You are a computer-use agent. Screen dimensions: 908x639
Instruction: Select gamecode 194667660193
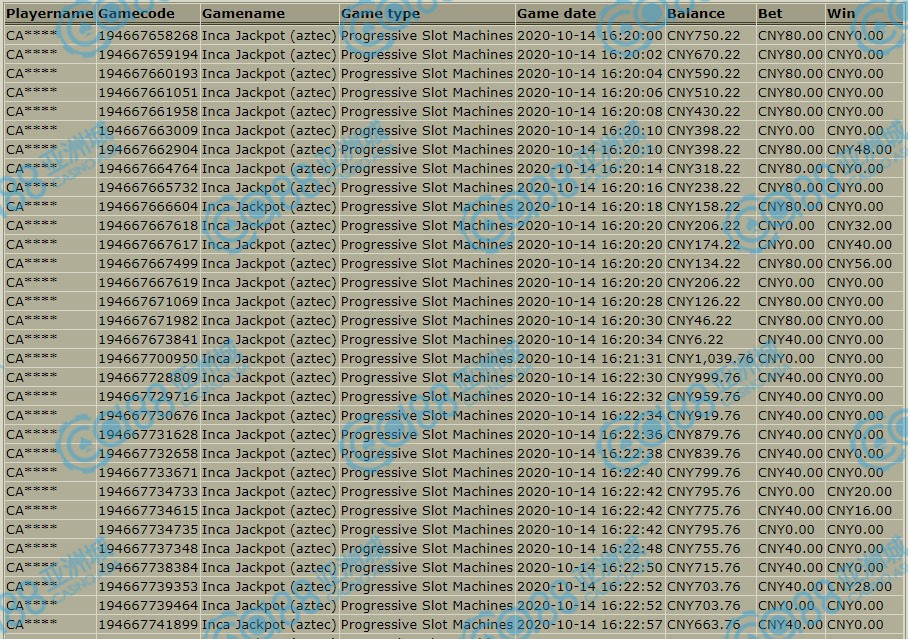(x=148, y=74)
